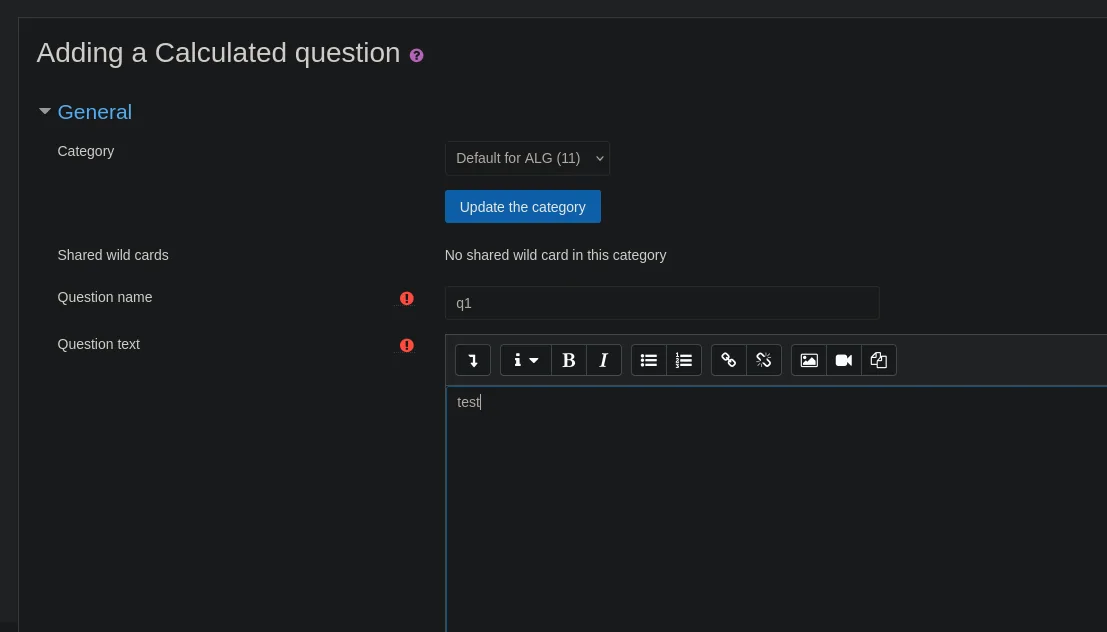Viewport: 1107px width, 632px height.
Task: Click the required icon beside Question text
Action: pyautogui.click(x=407, y=345)
